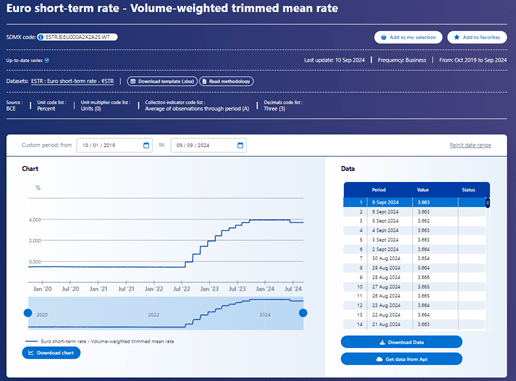The height and width of the screenshot is (381, 516).
Task: Select the 29 Aug 2024 data row
Action: (x=414, y=268)
